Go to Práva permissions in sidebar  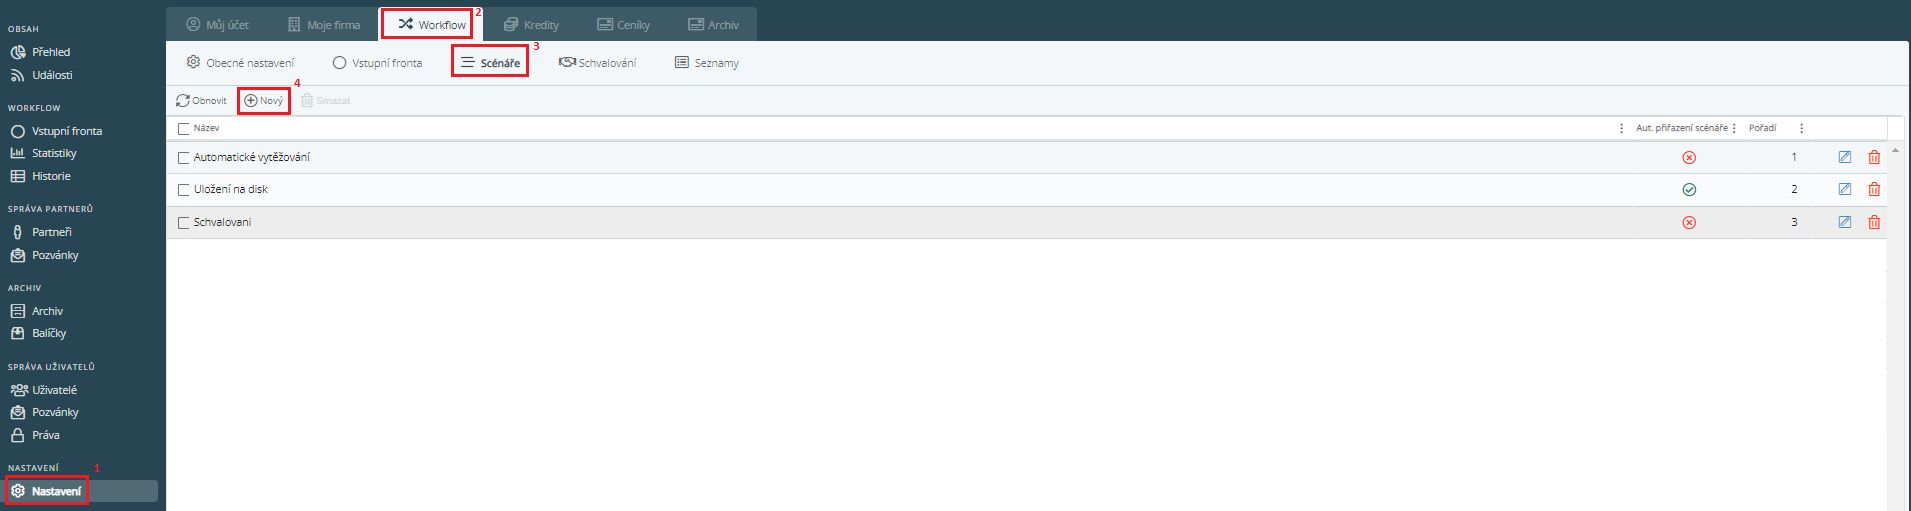[x=45, y=435]
